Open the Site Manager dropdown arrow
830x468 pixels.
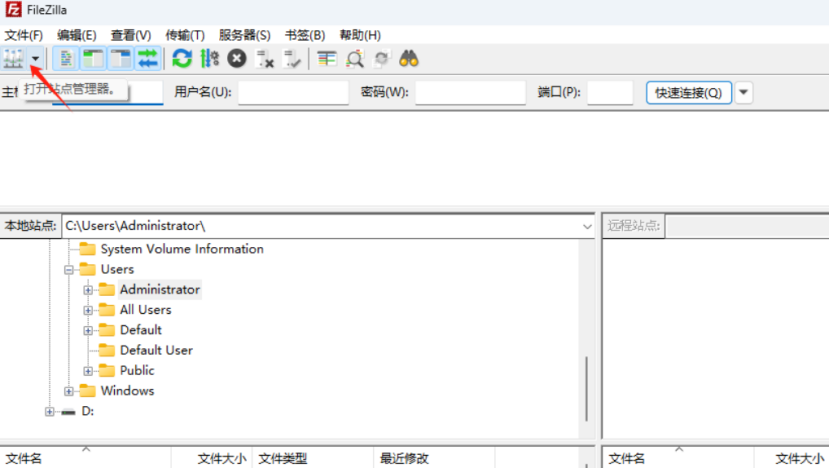[x=35, y=59]
